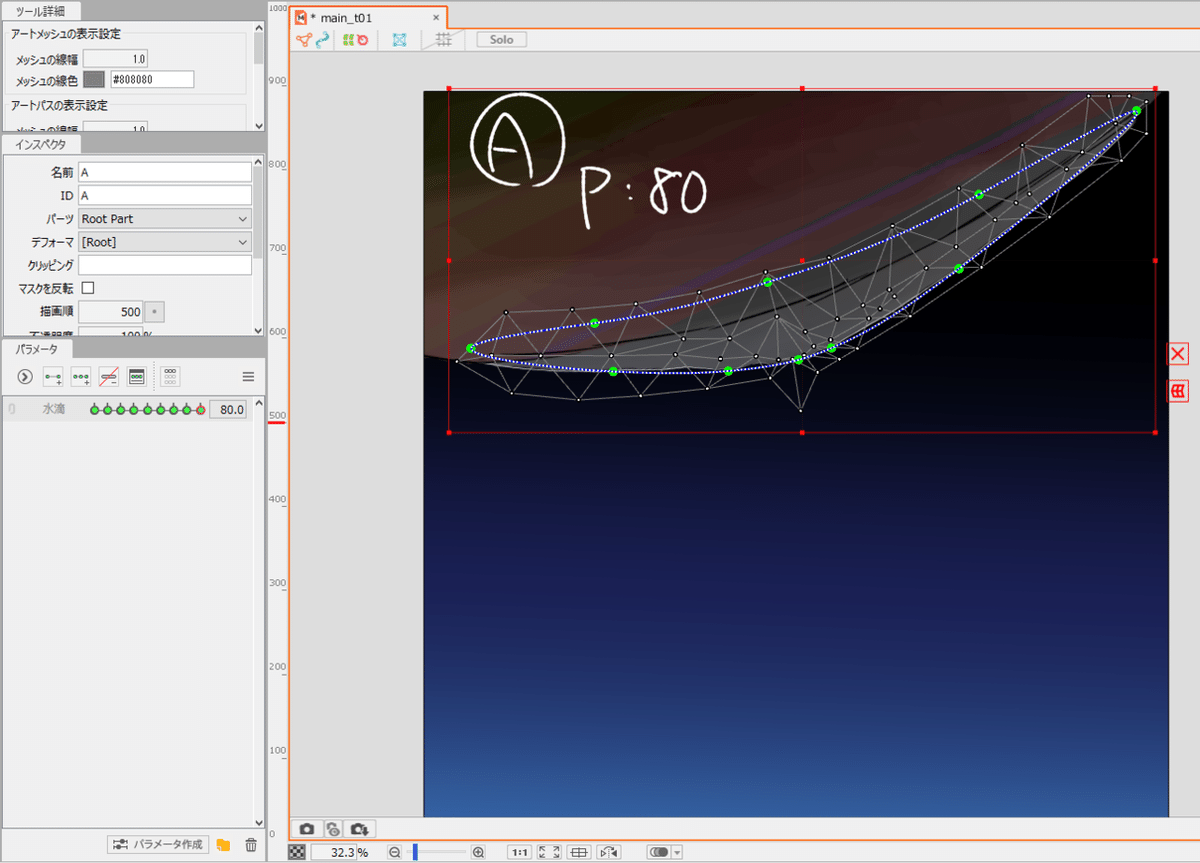Click the 描画順 value field showing 500

pyautogui.click(x=112, y=312)
